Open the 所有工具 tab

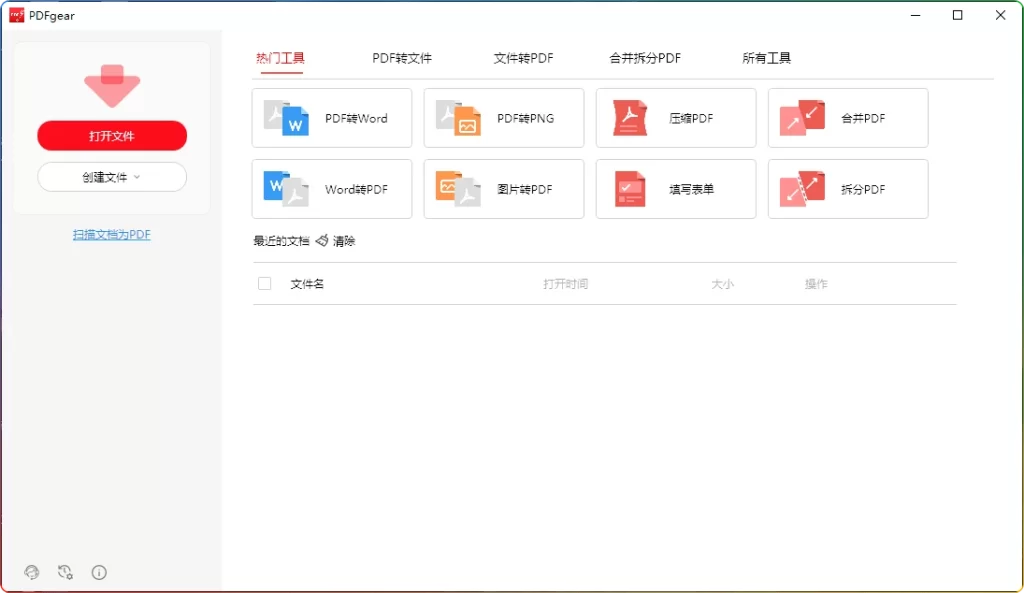pyautogui.click(x=767, y=58)
